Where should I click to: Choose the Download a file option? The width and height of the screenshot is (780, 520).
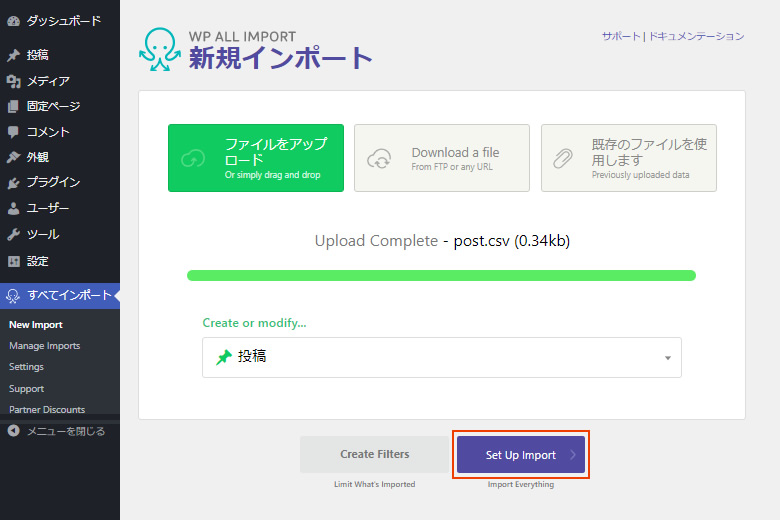pyautogui.click(x=442, y=158)
